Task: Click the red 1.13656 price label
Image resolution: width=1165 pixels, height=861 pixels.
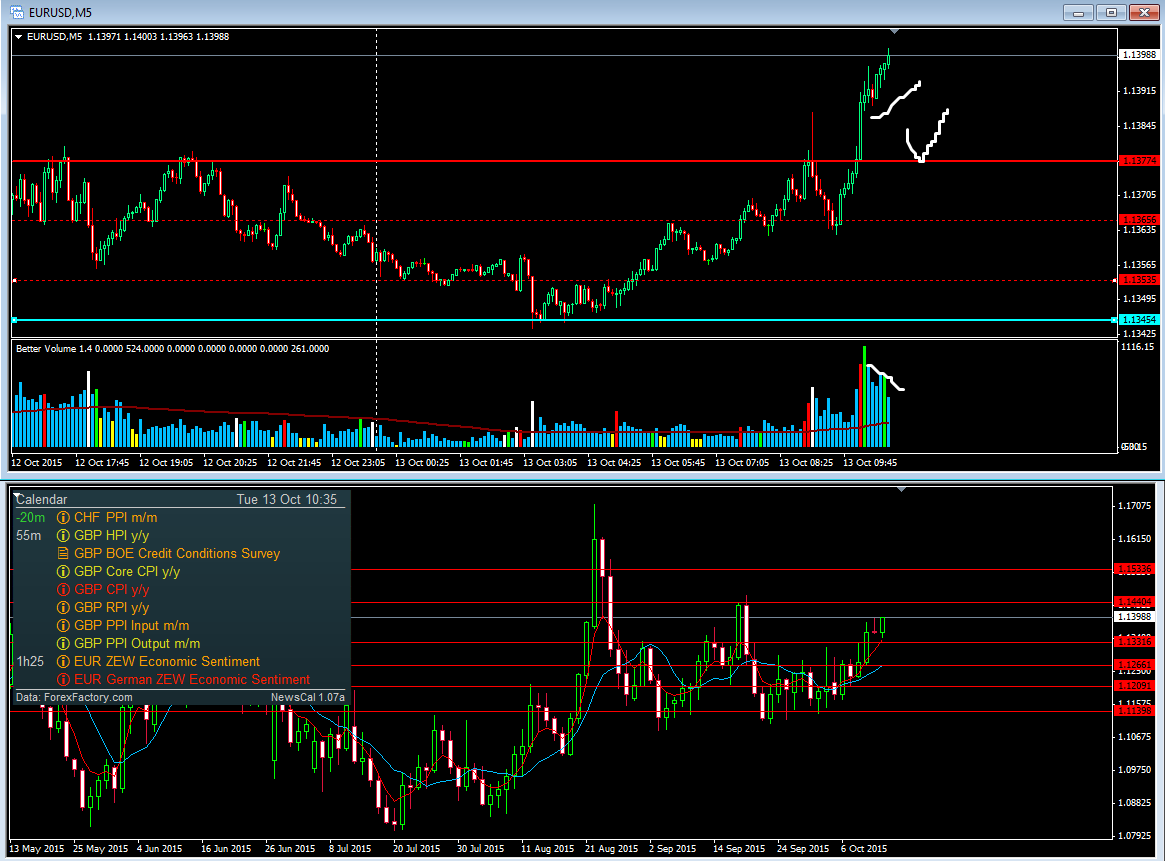Action: tap(1138, 220)
